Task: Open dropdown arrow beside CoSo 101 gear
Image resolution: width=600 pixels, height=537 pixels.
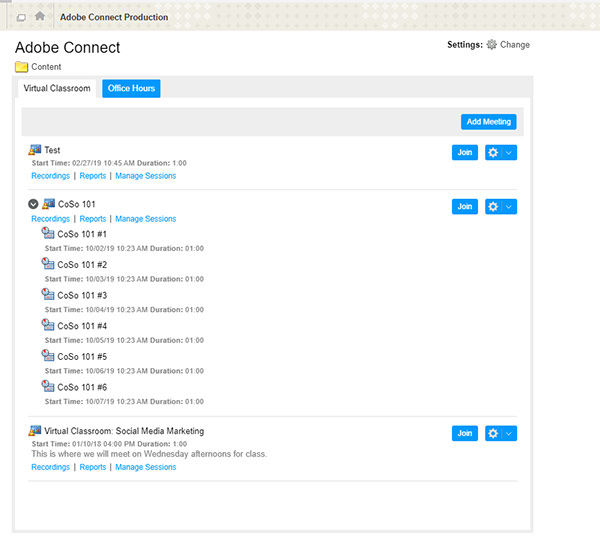Action: [509, 207]
